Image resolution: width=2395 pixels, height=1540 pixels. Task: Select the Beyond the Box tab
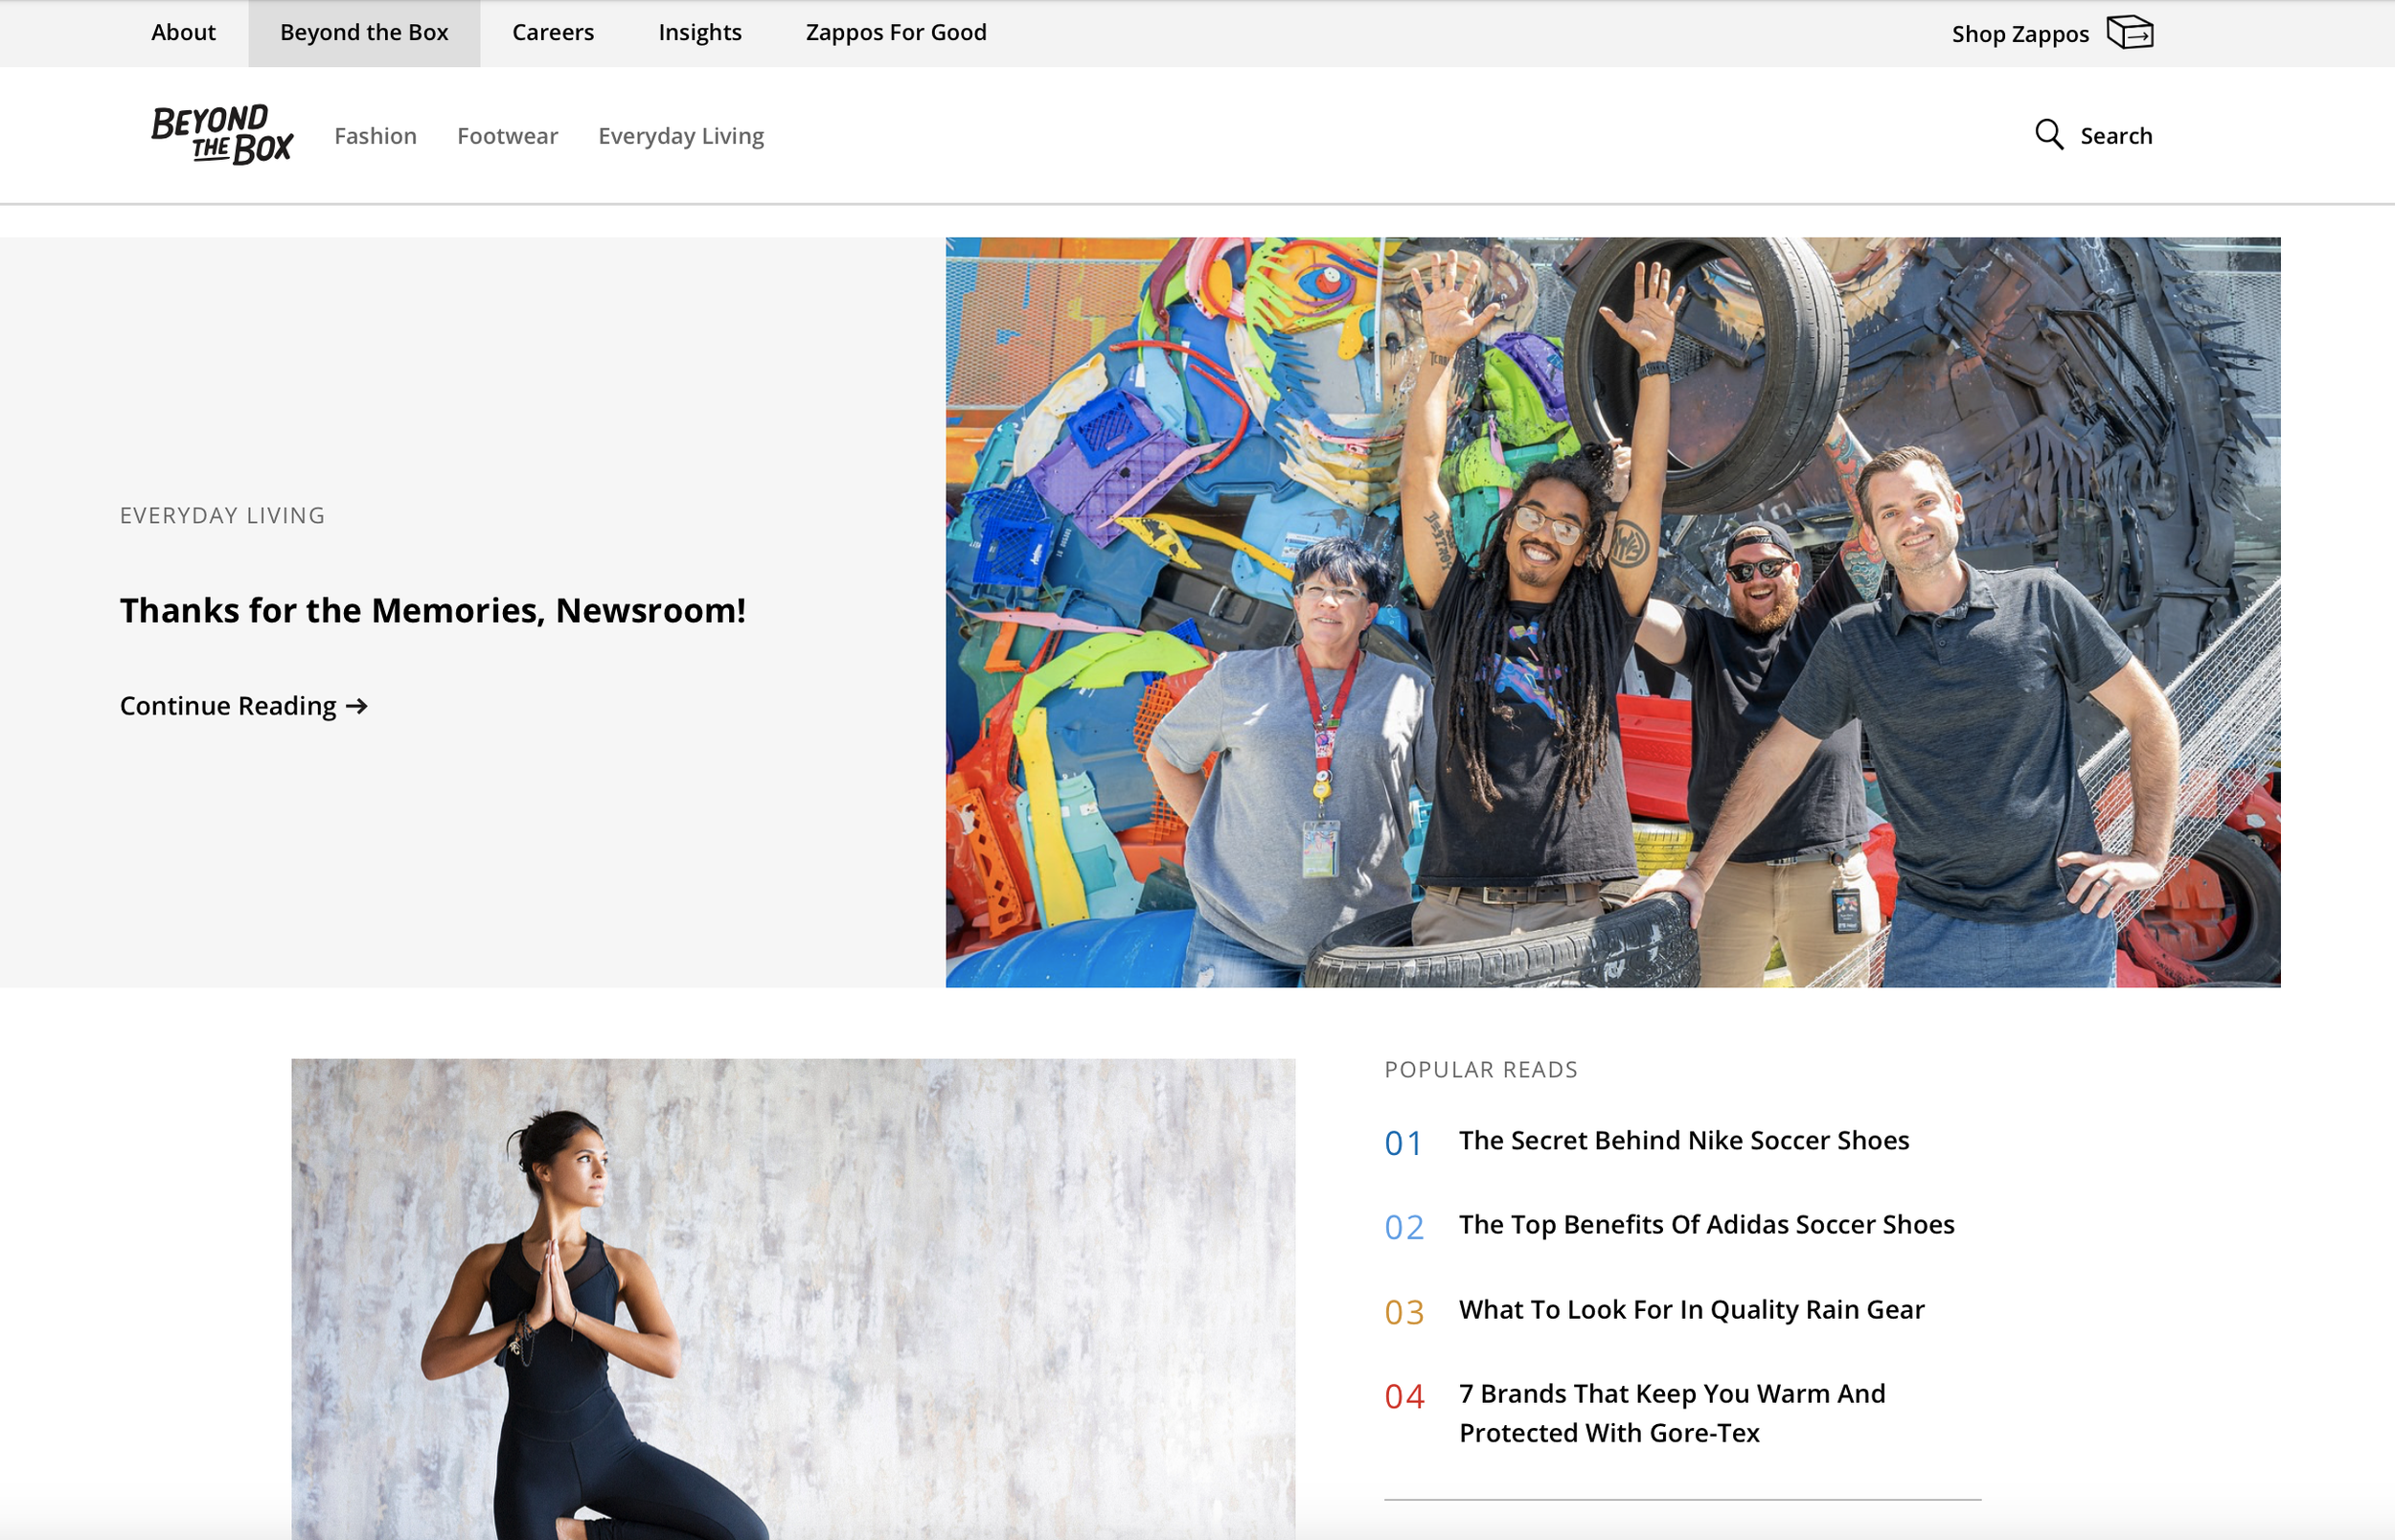pyautogui.click(x=364, y=33)
